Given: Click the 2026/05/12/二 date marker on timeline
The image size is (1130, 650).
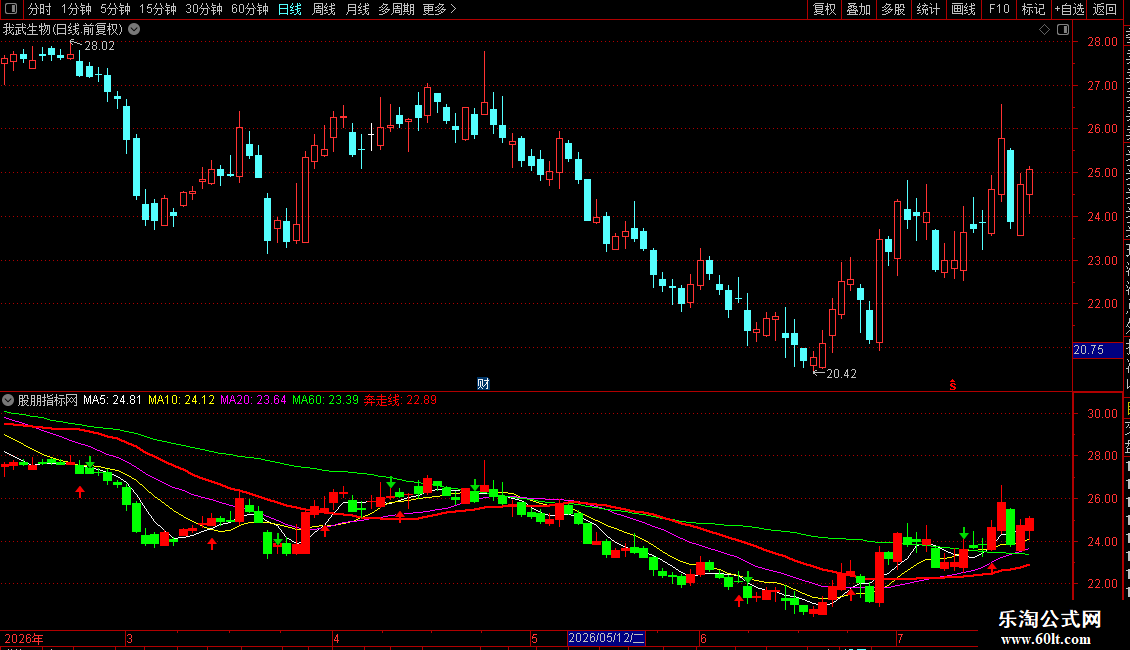Looking at the screenshot, I should coord(606,638).
